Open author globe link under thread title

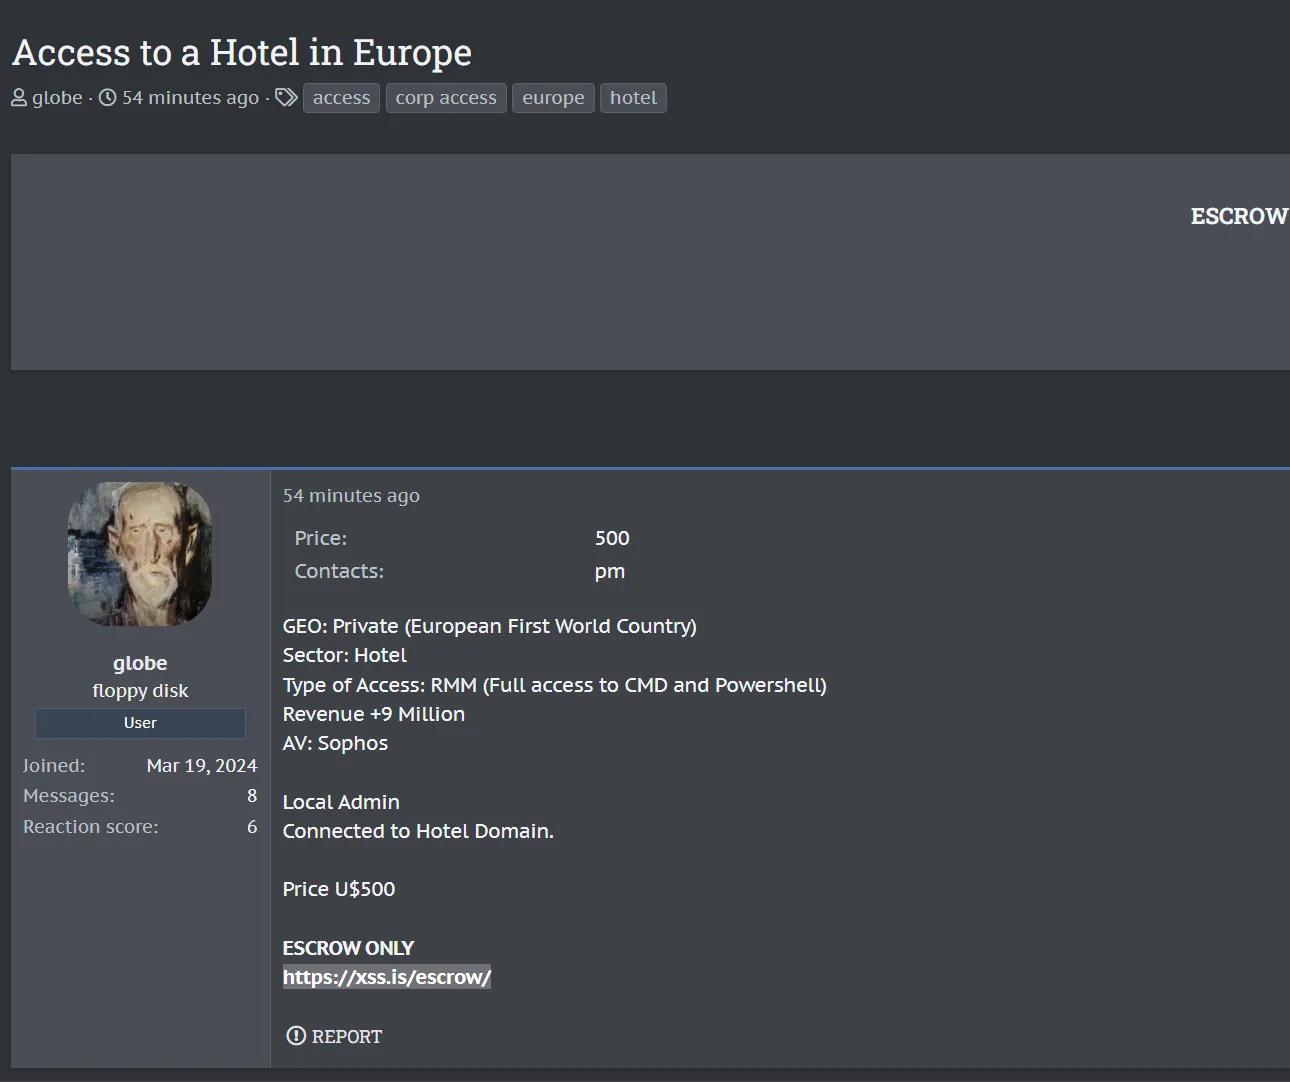click(x=57, y=98)
